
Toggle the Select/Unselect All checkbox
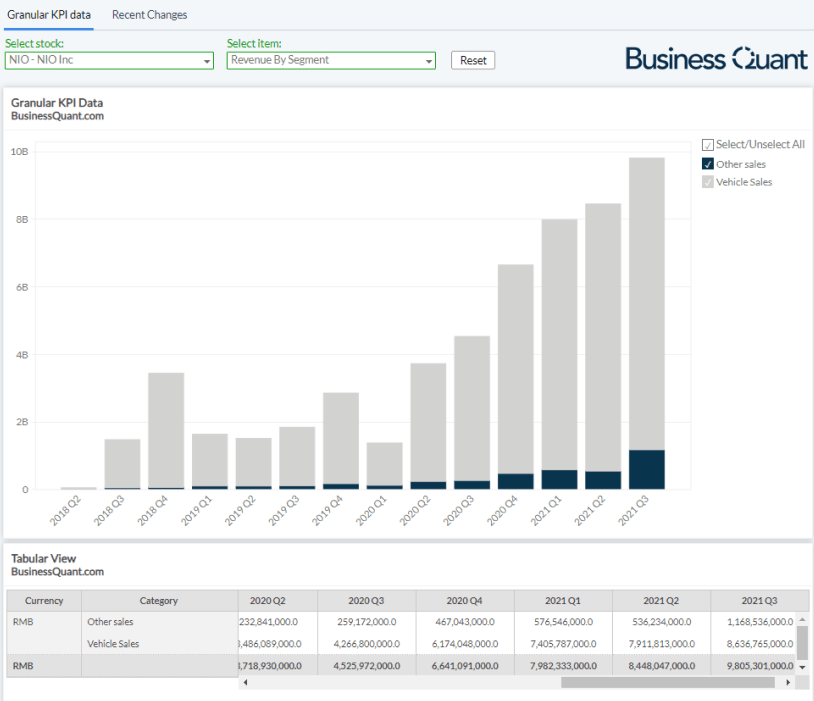pyautogui.click(x=708, y=145)
